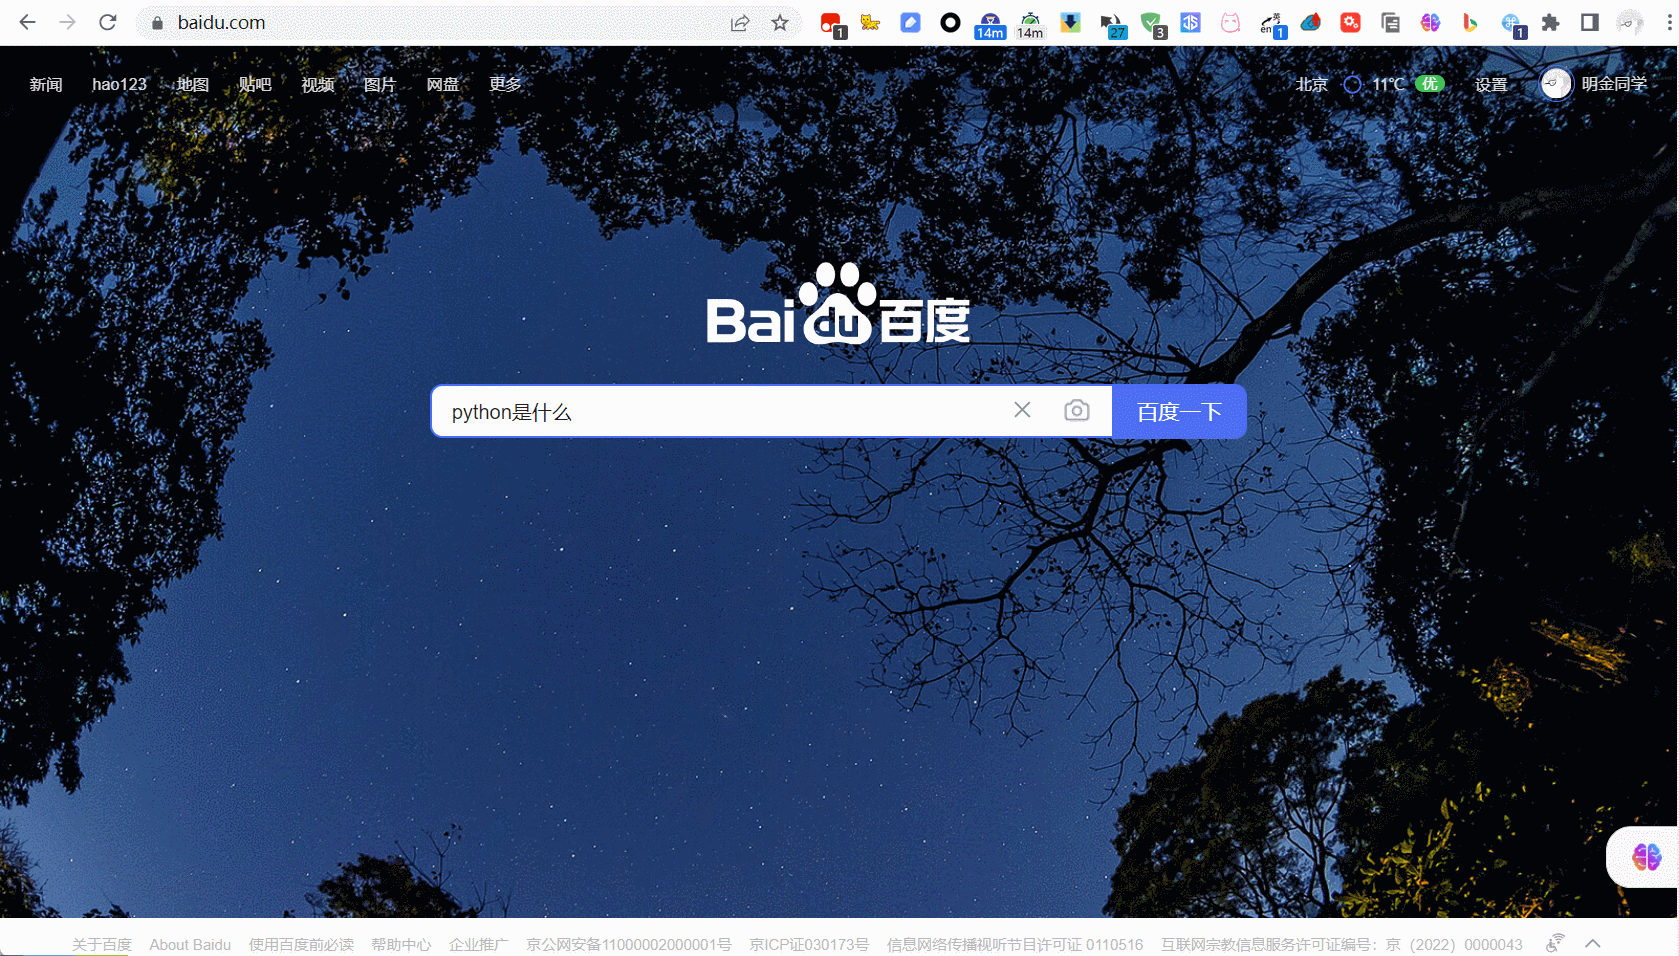Open the 明金同学 user account
This screenshot has width=1679, height=956.
pyautogui.click(x=1614, y=84)
